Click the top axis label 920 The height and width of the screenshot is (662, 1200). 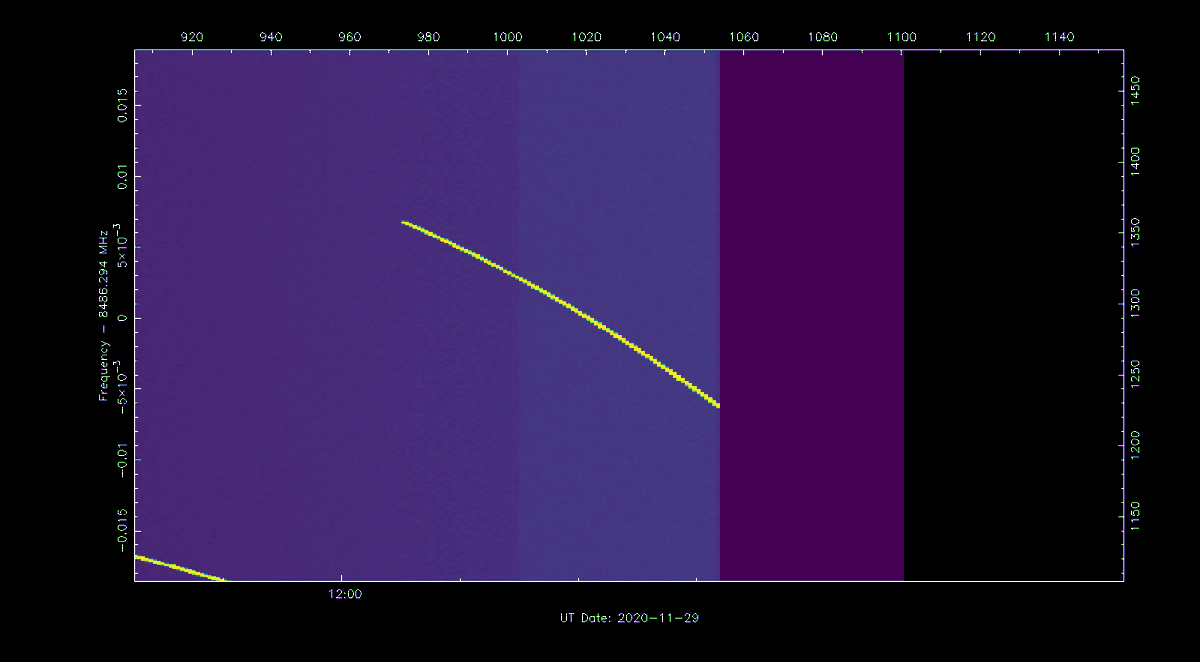click(192, 37)
